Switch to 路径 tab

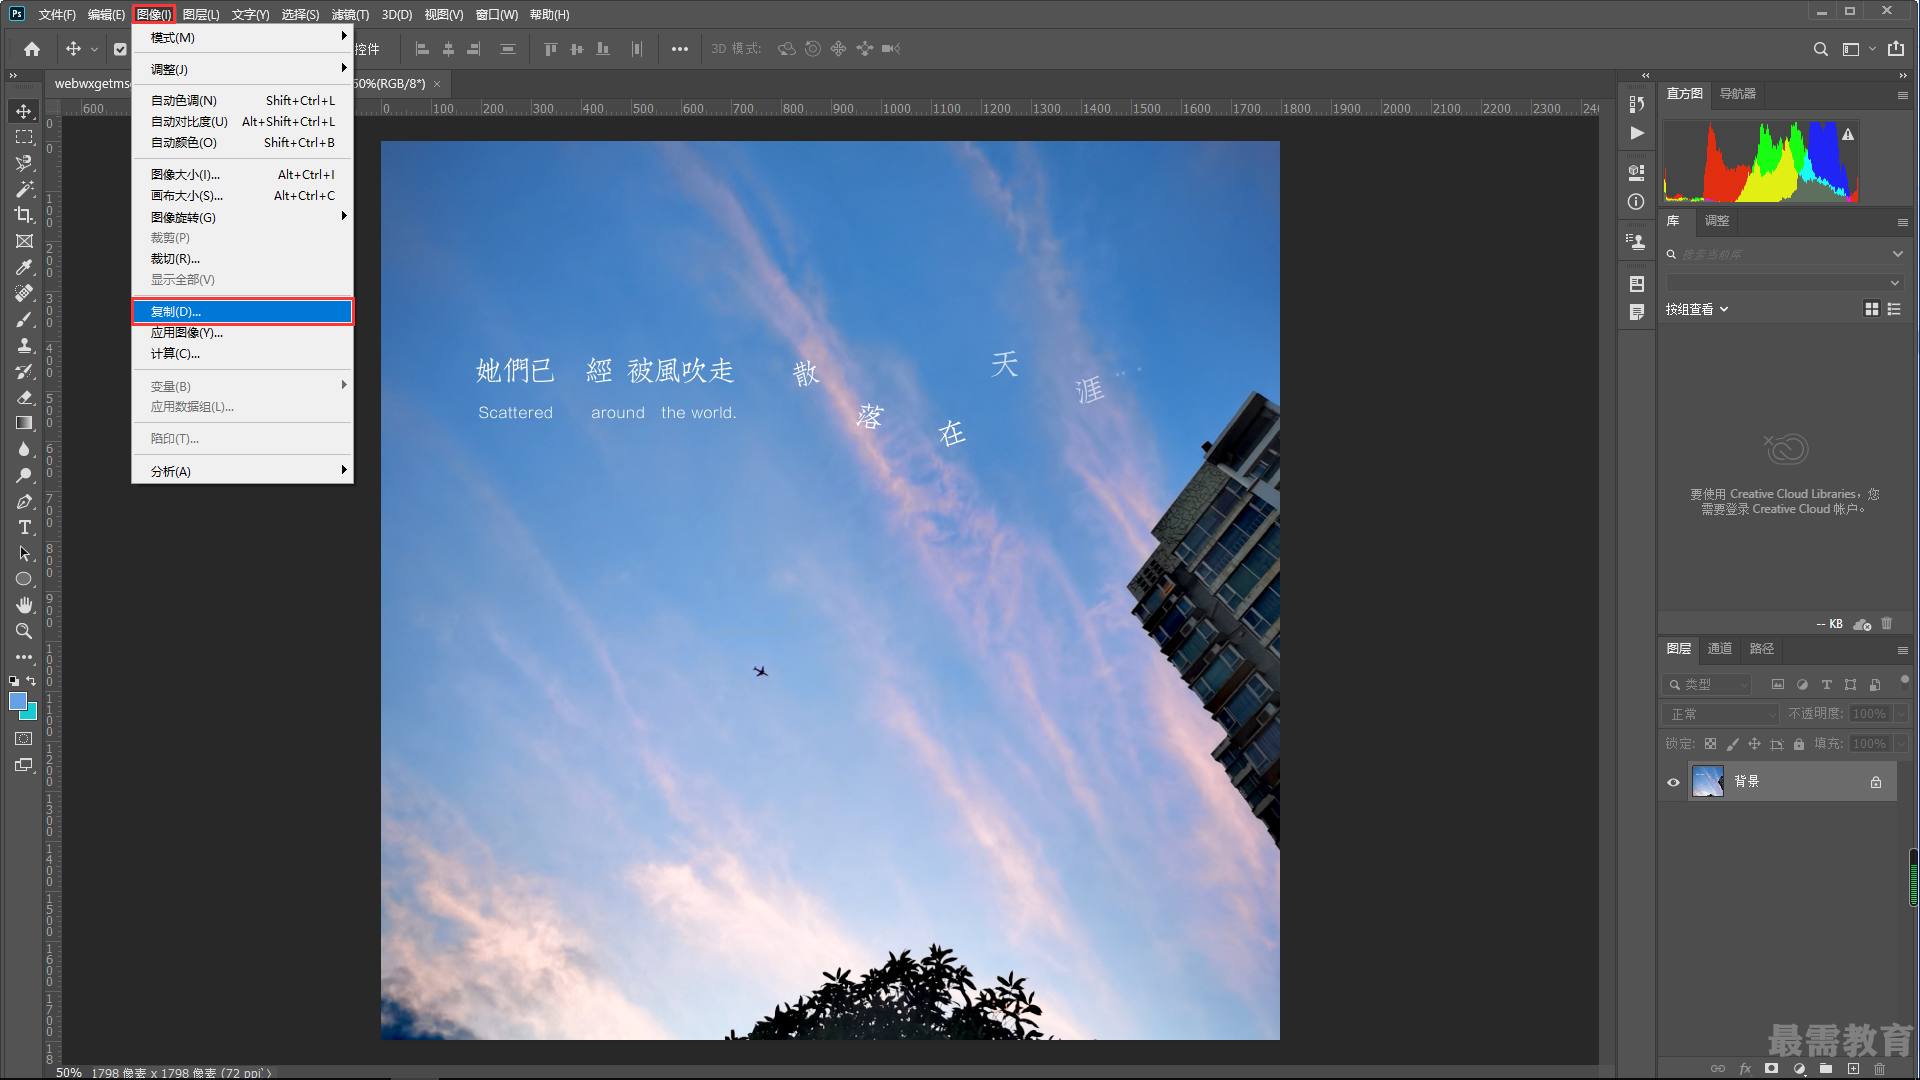pyautogui.click(x=1761, y=649)
